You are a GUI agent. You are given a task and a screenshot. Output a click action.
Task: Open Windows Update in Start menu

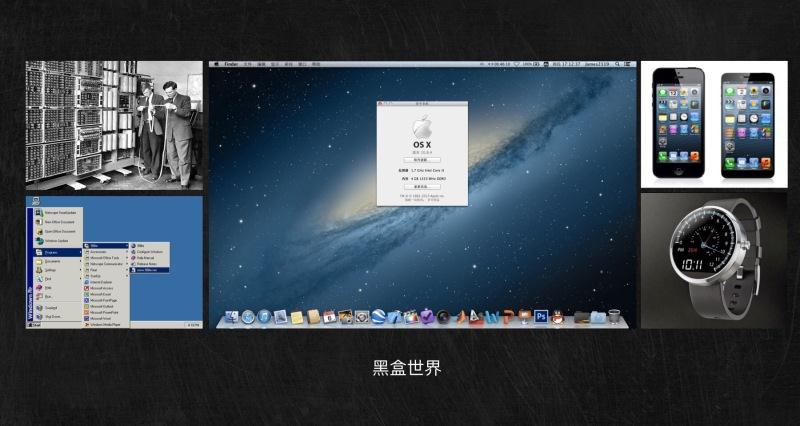point(58,241)
